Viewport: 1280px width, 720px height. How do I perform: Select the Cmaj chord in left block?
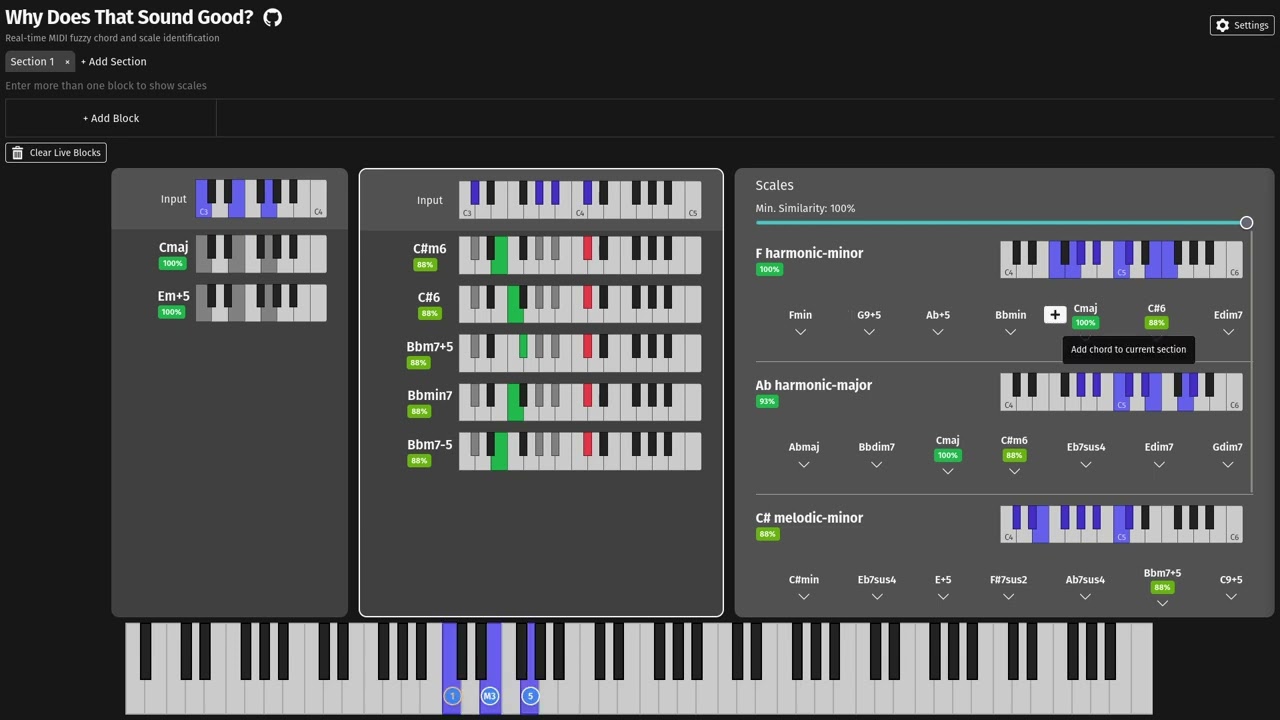tap(173, 247)
